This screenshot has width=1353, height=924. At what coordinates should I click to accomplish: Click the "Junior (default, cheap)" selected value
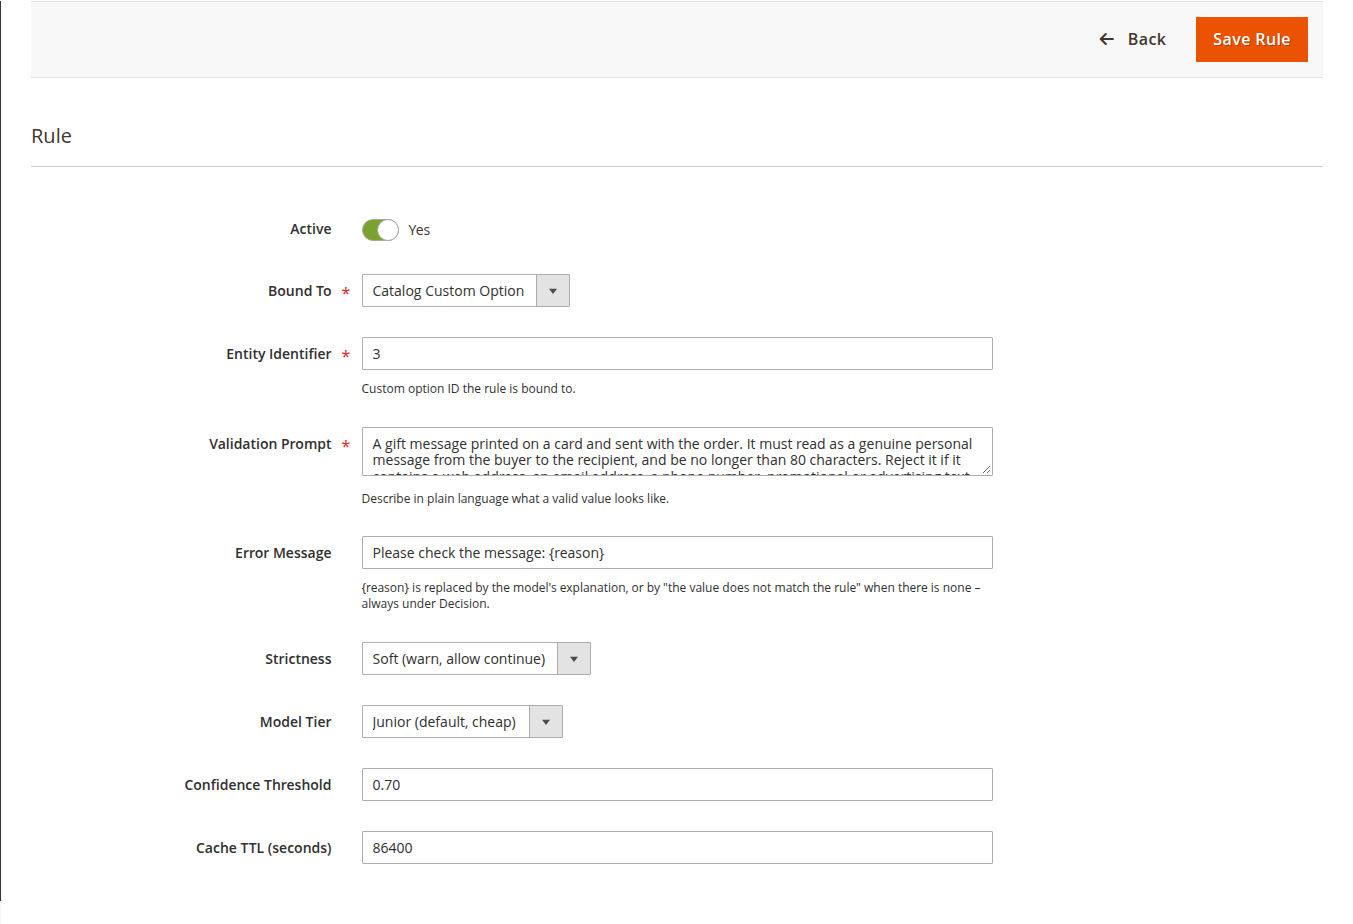(444, 722)
